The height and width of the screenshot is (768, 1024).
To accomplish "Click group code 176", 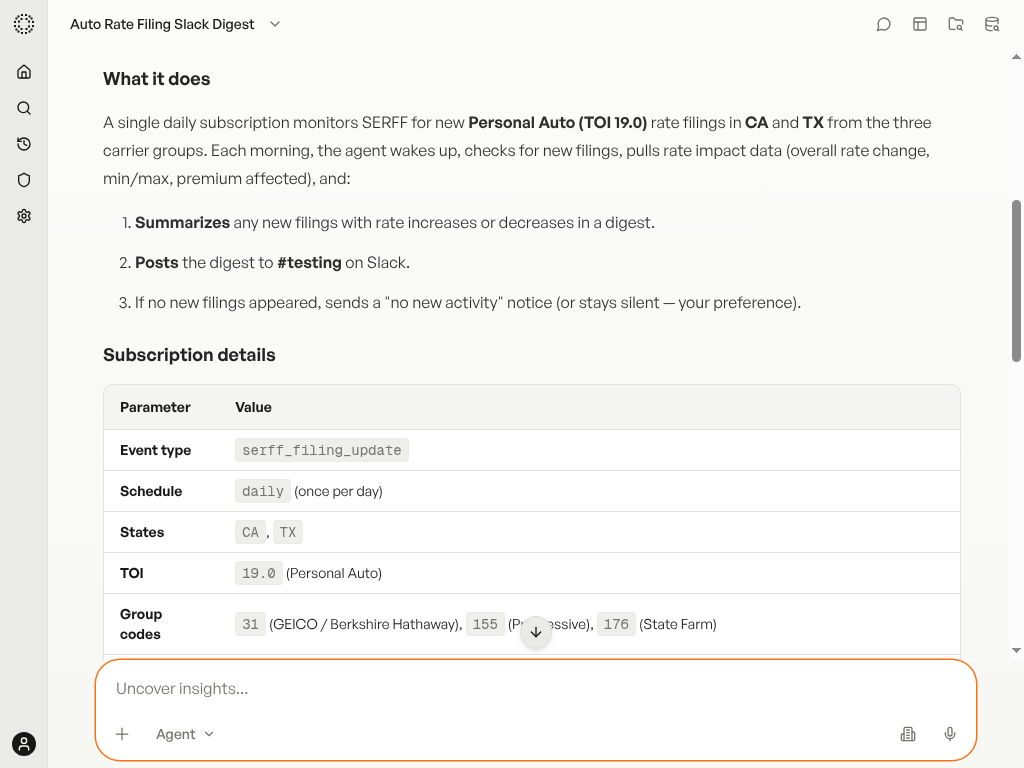I will (x=616, y=624).
